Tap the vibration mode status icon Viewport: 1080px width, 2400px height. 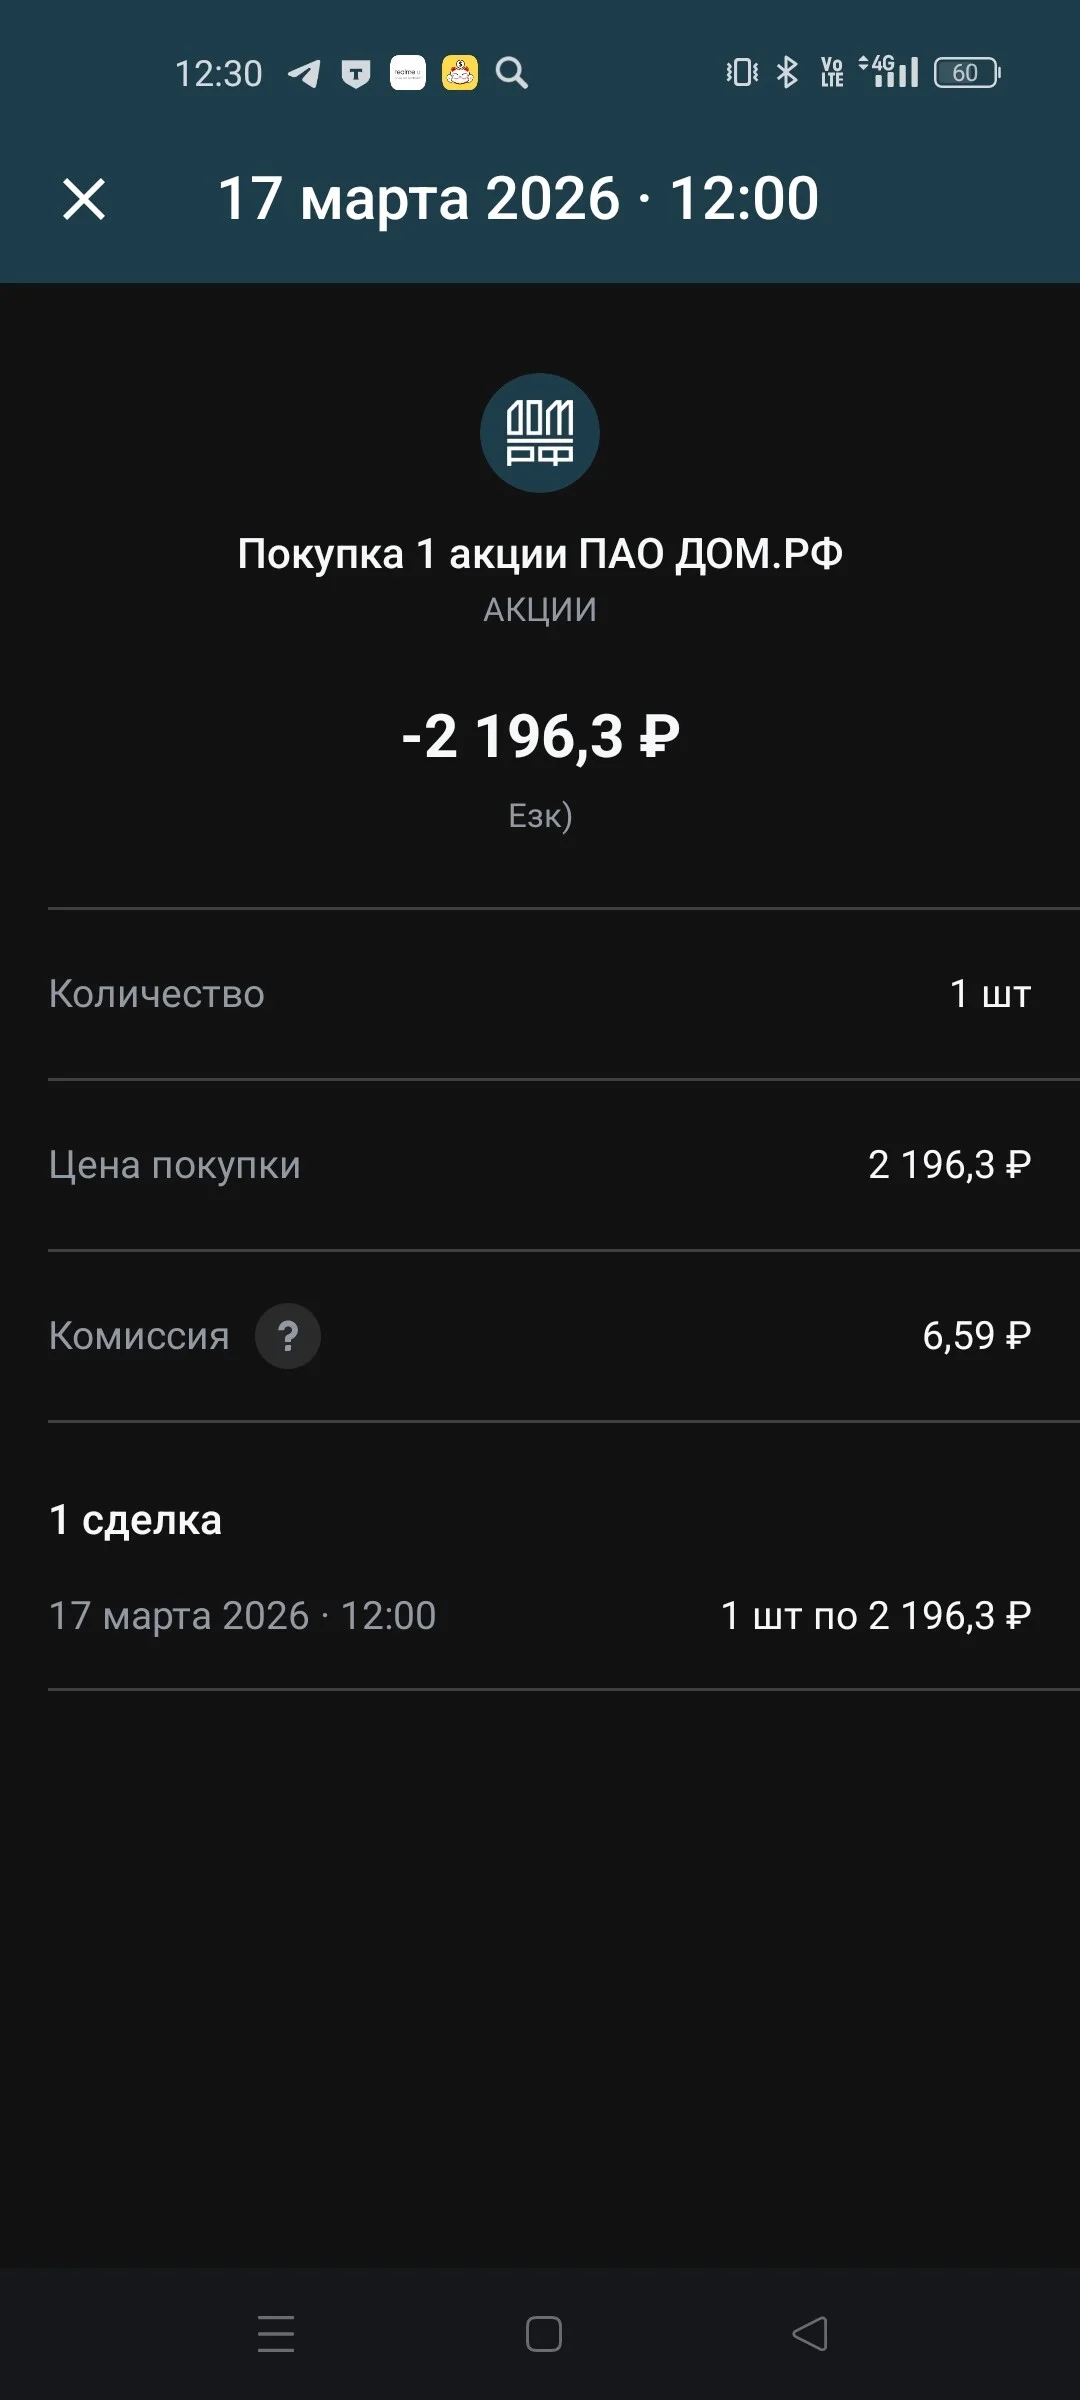(x=742, y=72)
